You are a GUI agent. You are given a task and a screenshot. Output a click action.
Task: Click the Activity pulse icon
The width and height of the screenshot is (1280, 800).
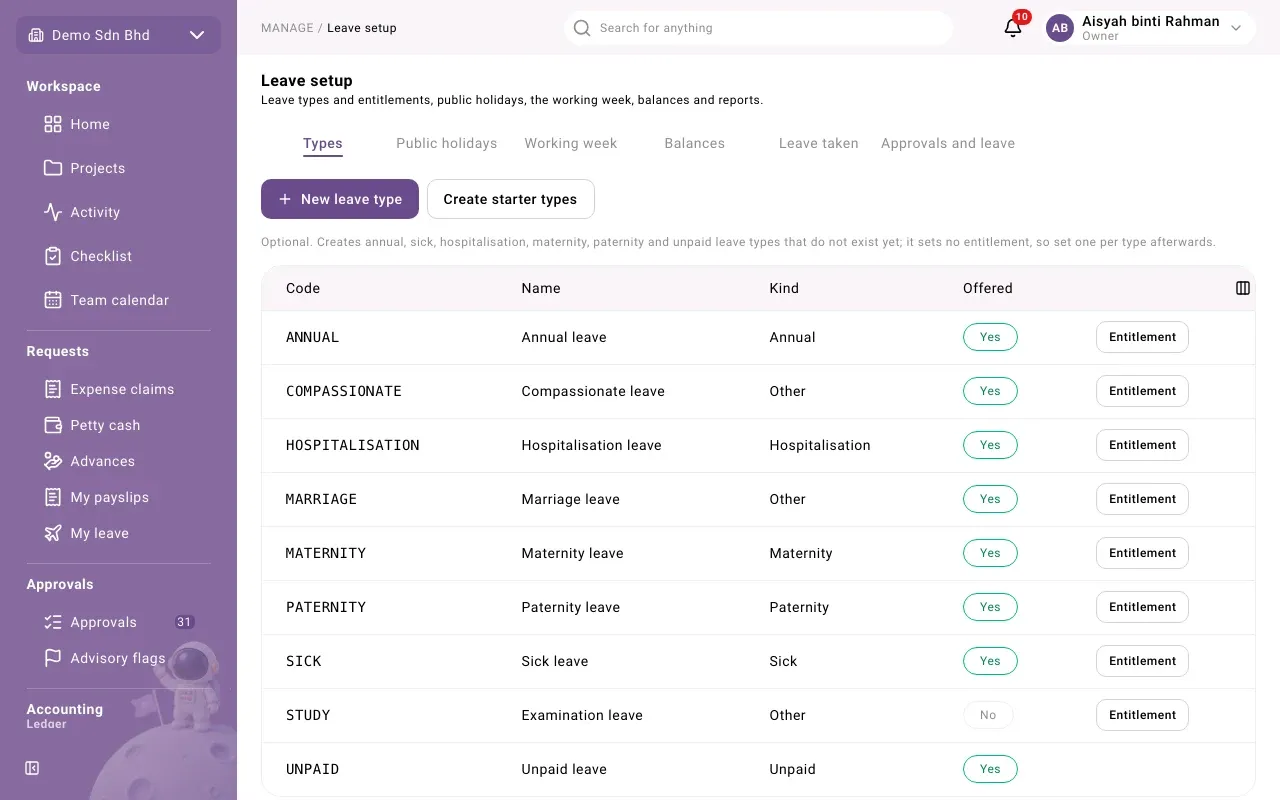click(53, 212)
